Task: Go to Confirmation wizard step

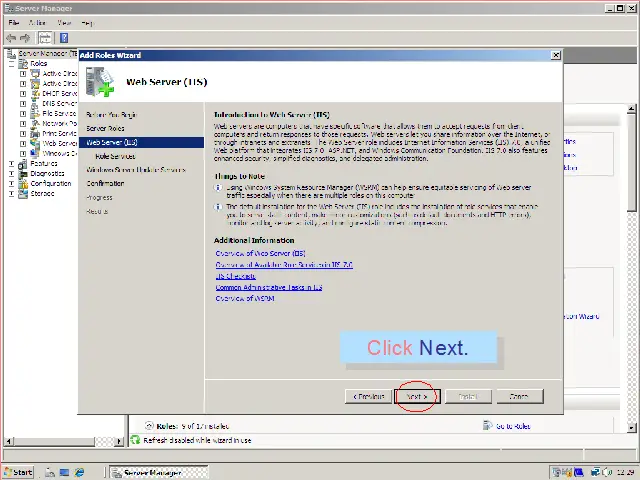Action: (x=105, y=183)
